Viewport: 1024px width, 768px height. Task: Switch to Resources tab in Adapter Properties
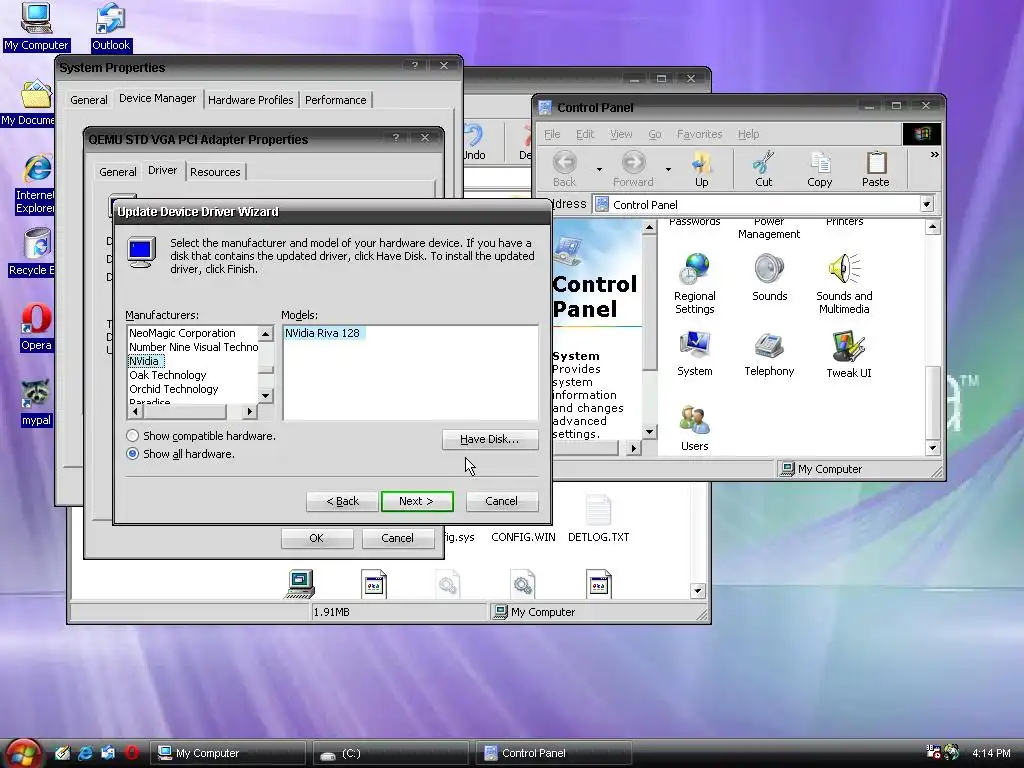pyautogui.click(x=216, y=172)
